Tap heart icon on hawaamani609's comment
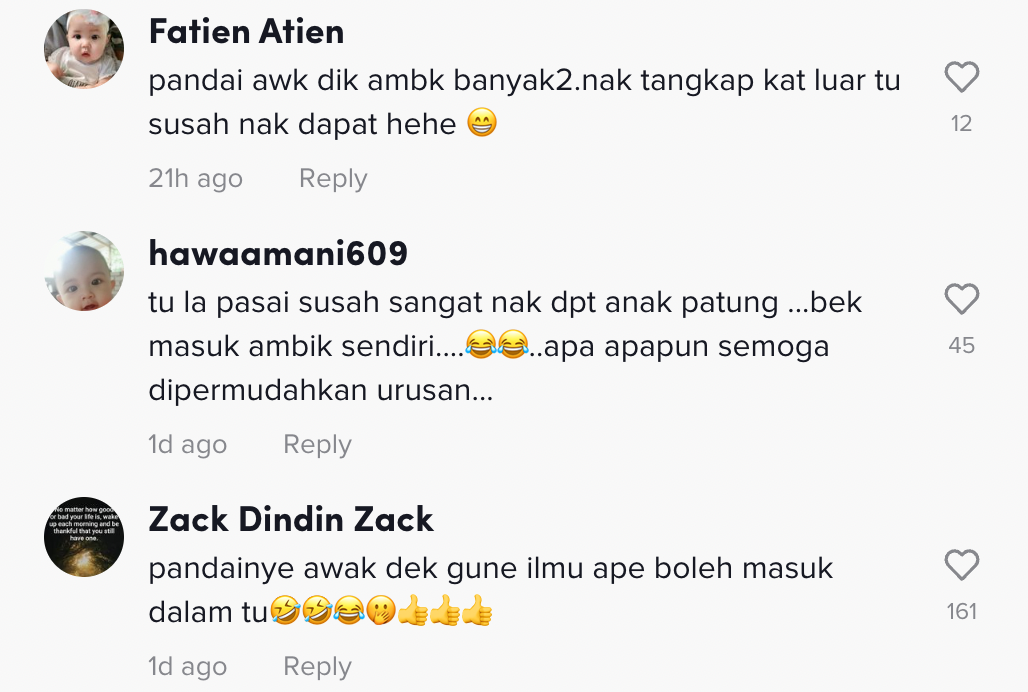The image size is (1028, 692). click(961, 299)
